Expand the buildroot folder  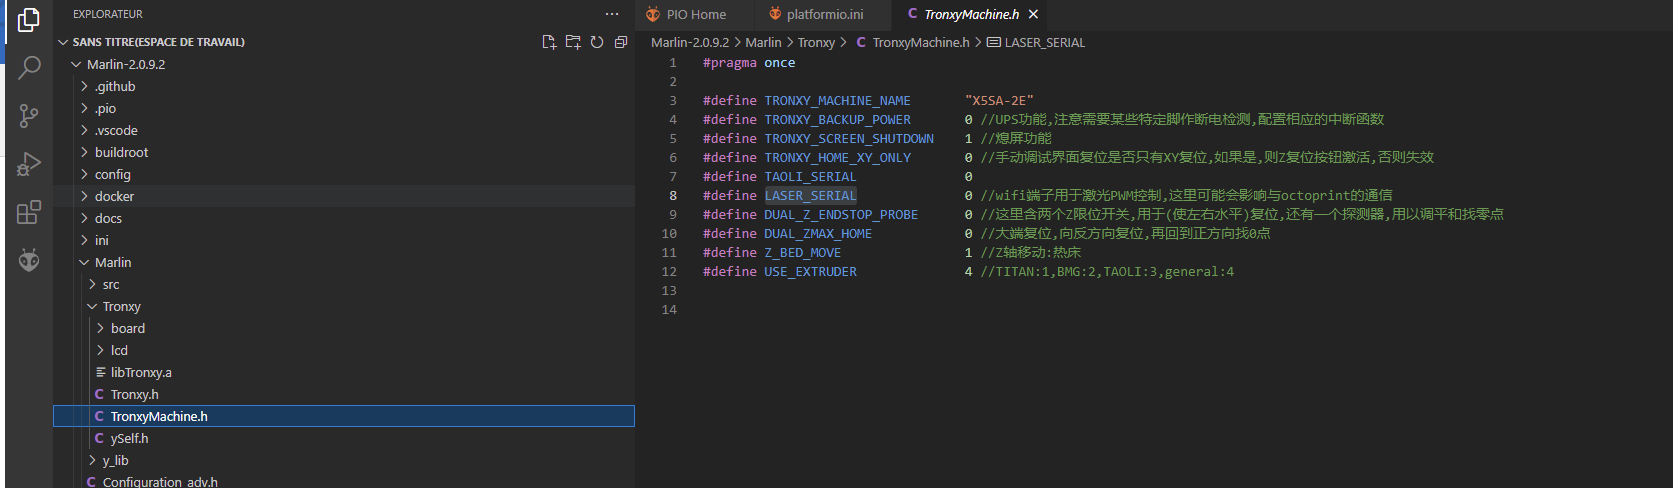121,152
